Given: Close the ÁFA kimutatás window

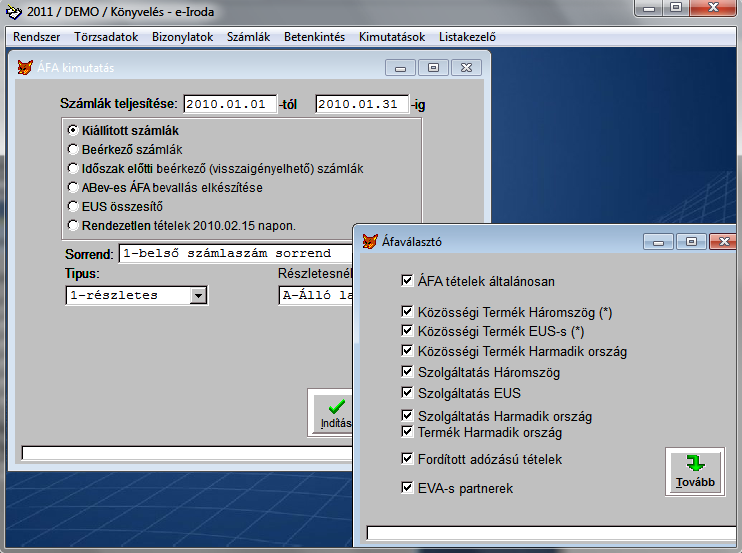Looking at the screenshot, I should click(x=466, y=68).
